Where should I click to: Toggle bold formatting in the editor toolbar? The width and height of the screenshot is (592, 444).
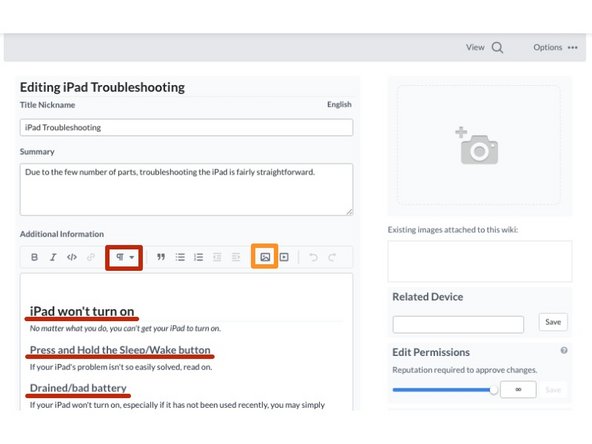pyautogui.click(x=34, y=257)
